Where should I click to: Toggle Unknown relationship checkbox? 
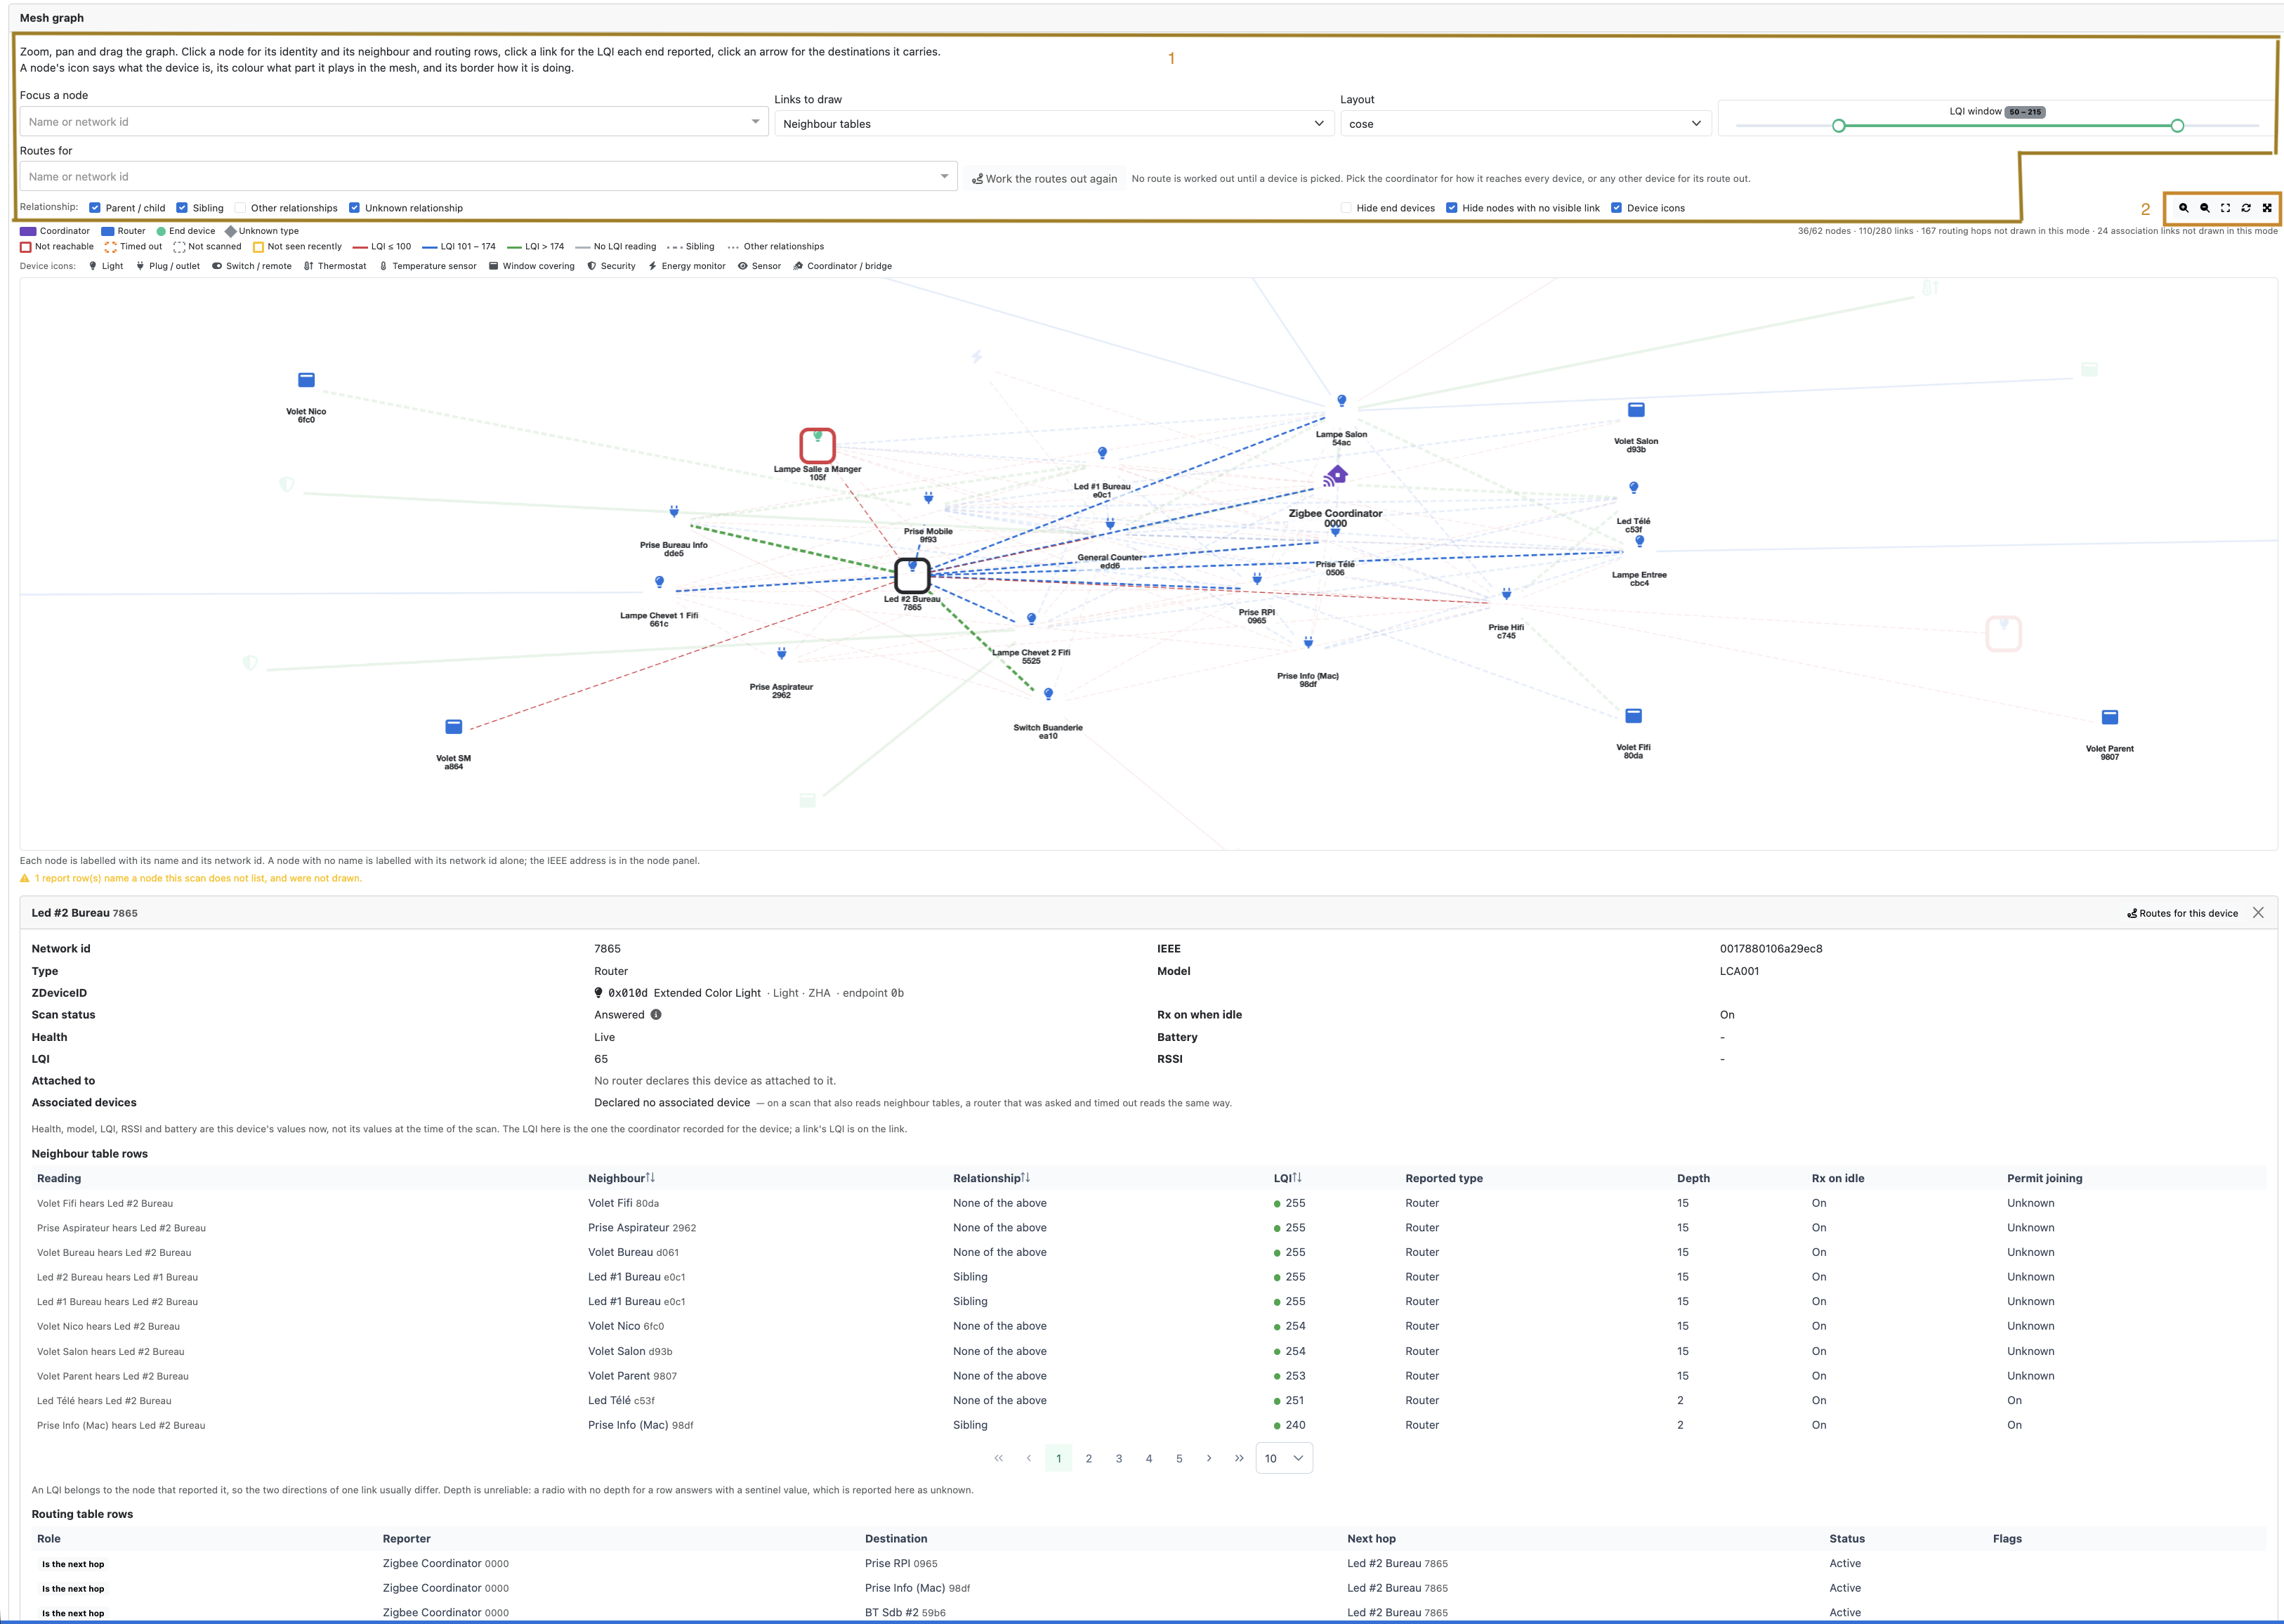click(354, 208)
